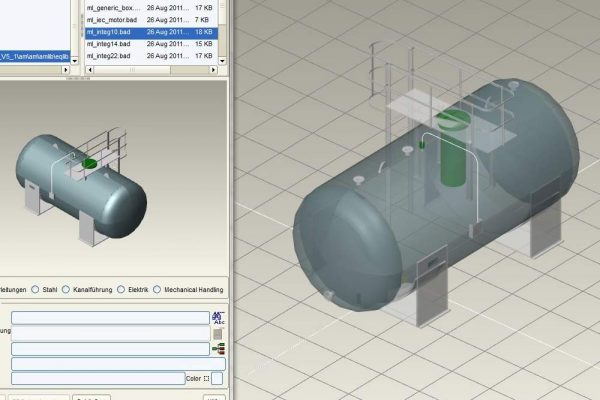Select ml_integ22.bad in the file list
The height and width of the screenshot is (400, 600).
click(x=110, y=56)
